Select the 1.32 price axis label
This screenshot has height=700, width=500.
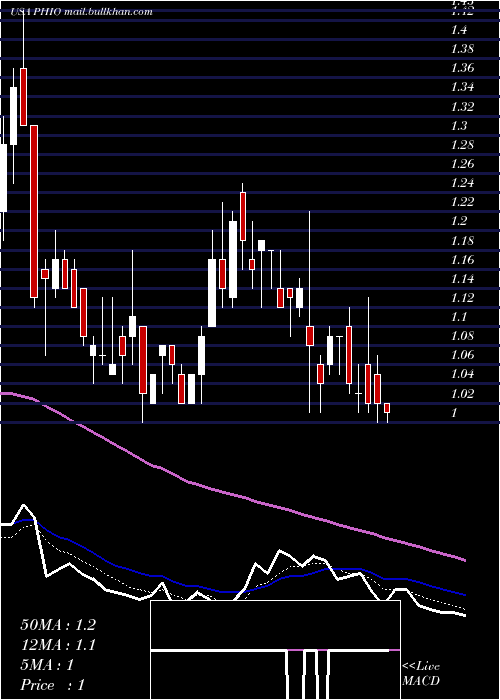tap(462, 107)
